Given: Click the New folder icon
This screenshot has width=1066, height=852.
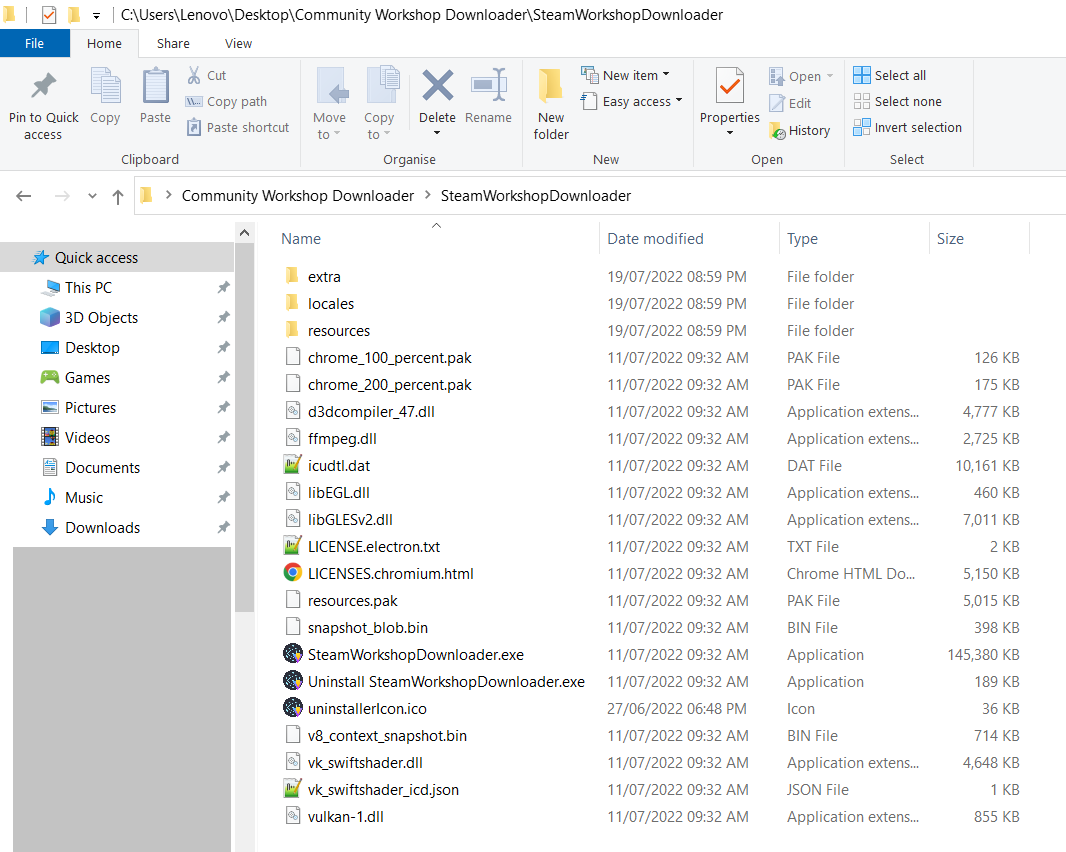Looking at the screenshot, I should pos(551,87).
